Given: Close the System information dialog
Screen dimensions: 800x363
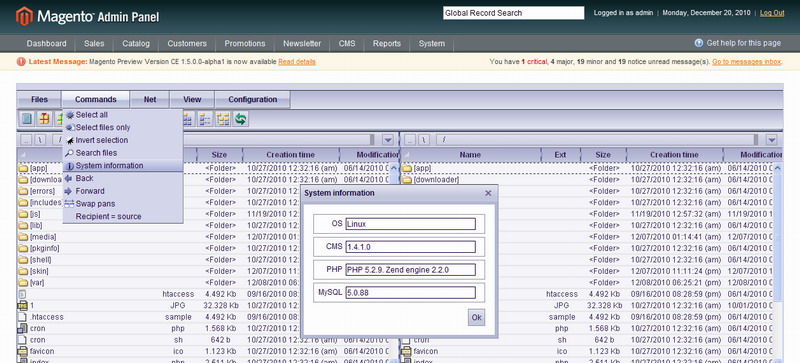Looking at the screenshot, I should coord(488,193).
